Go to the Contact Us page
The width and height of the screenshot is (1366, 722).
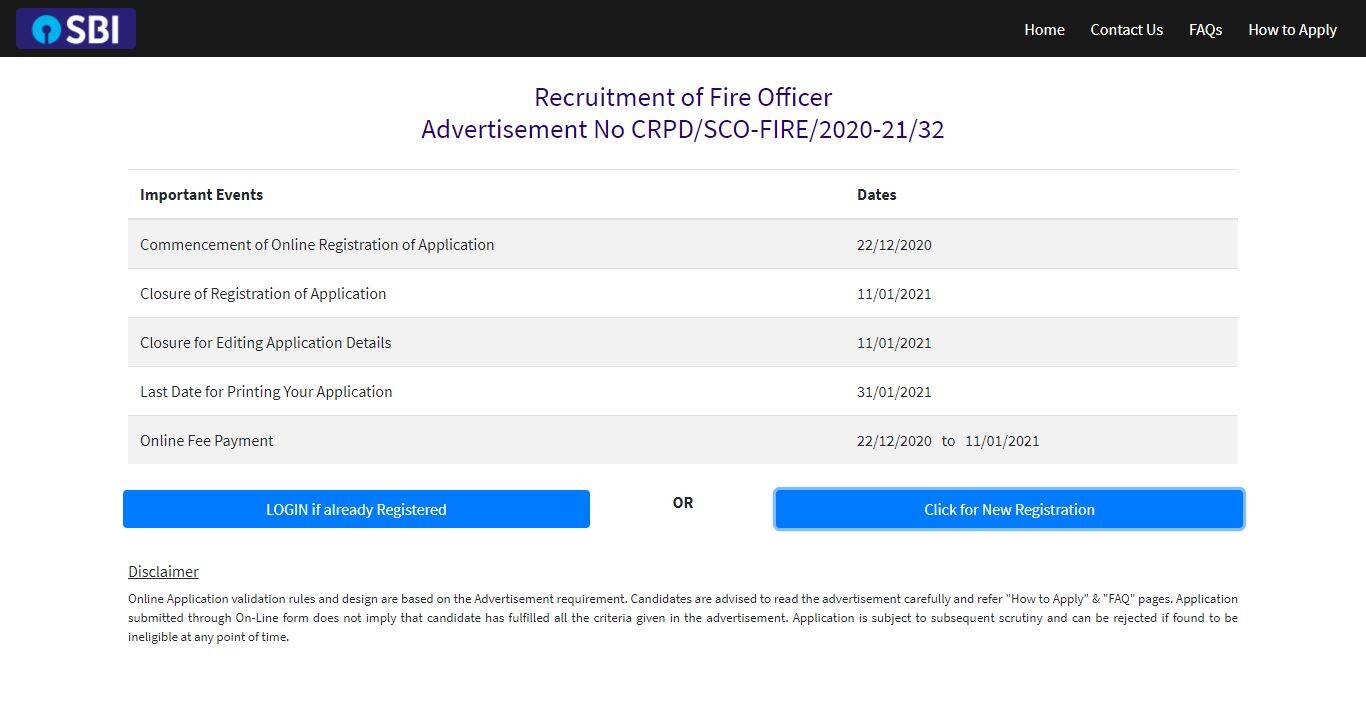coord(1126,30)
